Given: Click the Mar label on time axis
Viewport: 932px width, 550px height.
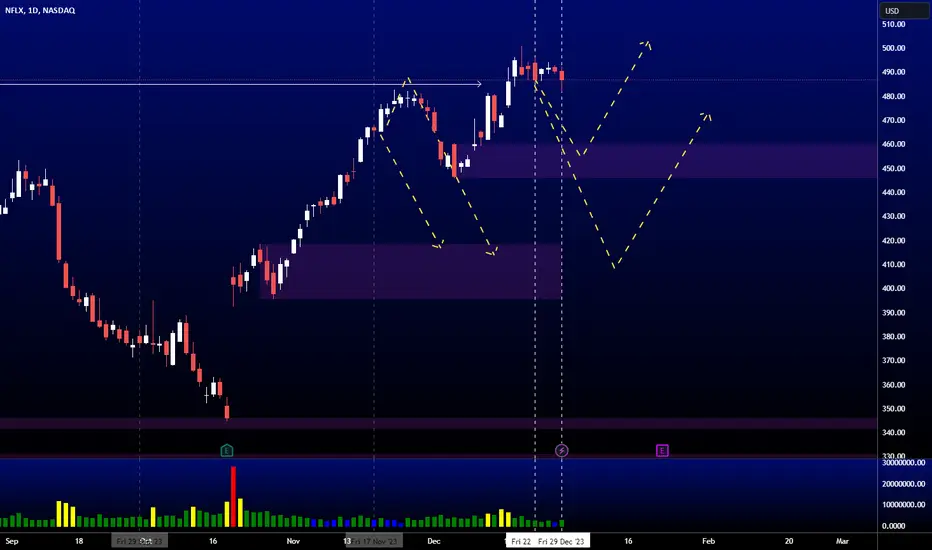Looking at the screenshot, I should (842, 541).
